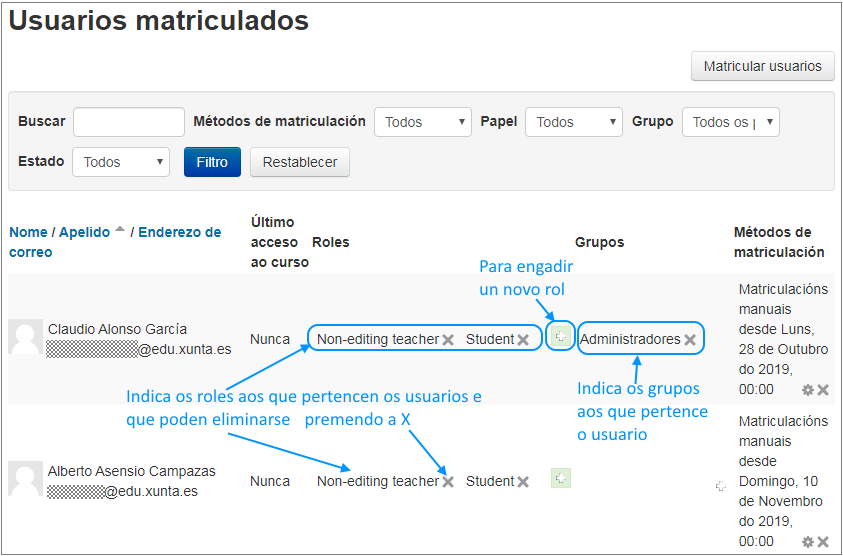
Task: Remove Non-editing teacher role from Alberto Asensio Campazas
Action: (x=448, y=482)
